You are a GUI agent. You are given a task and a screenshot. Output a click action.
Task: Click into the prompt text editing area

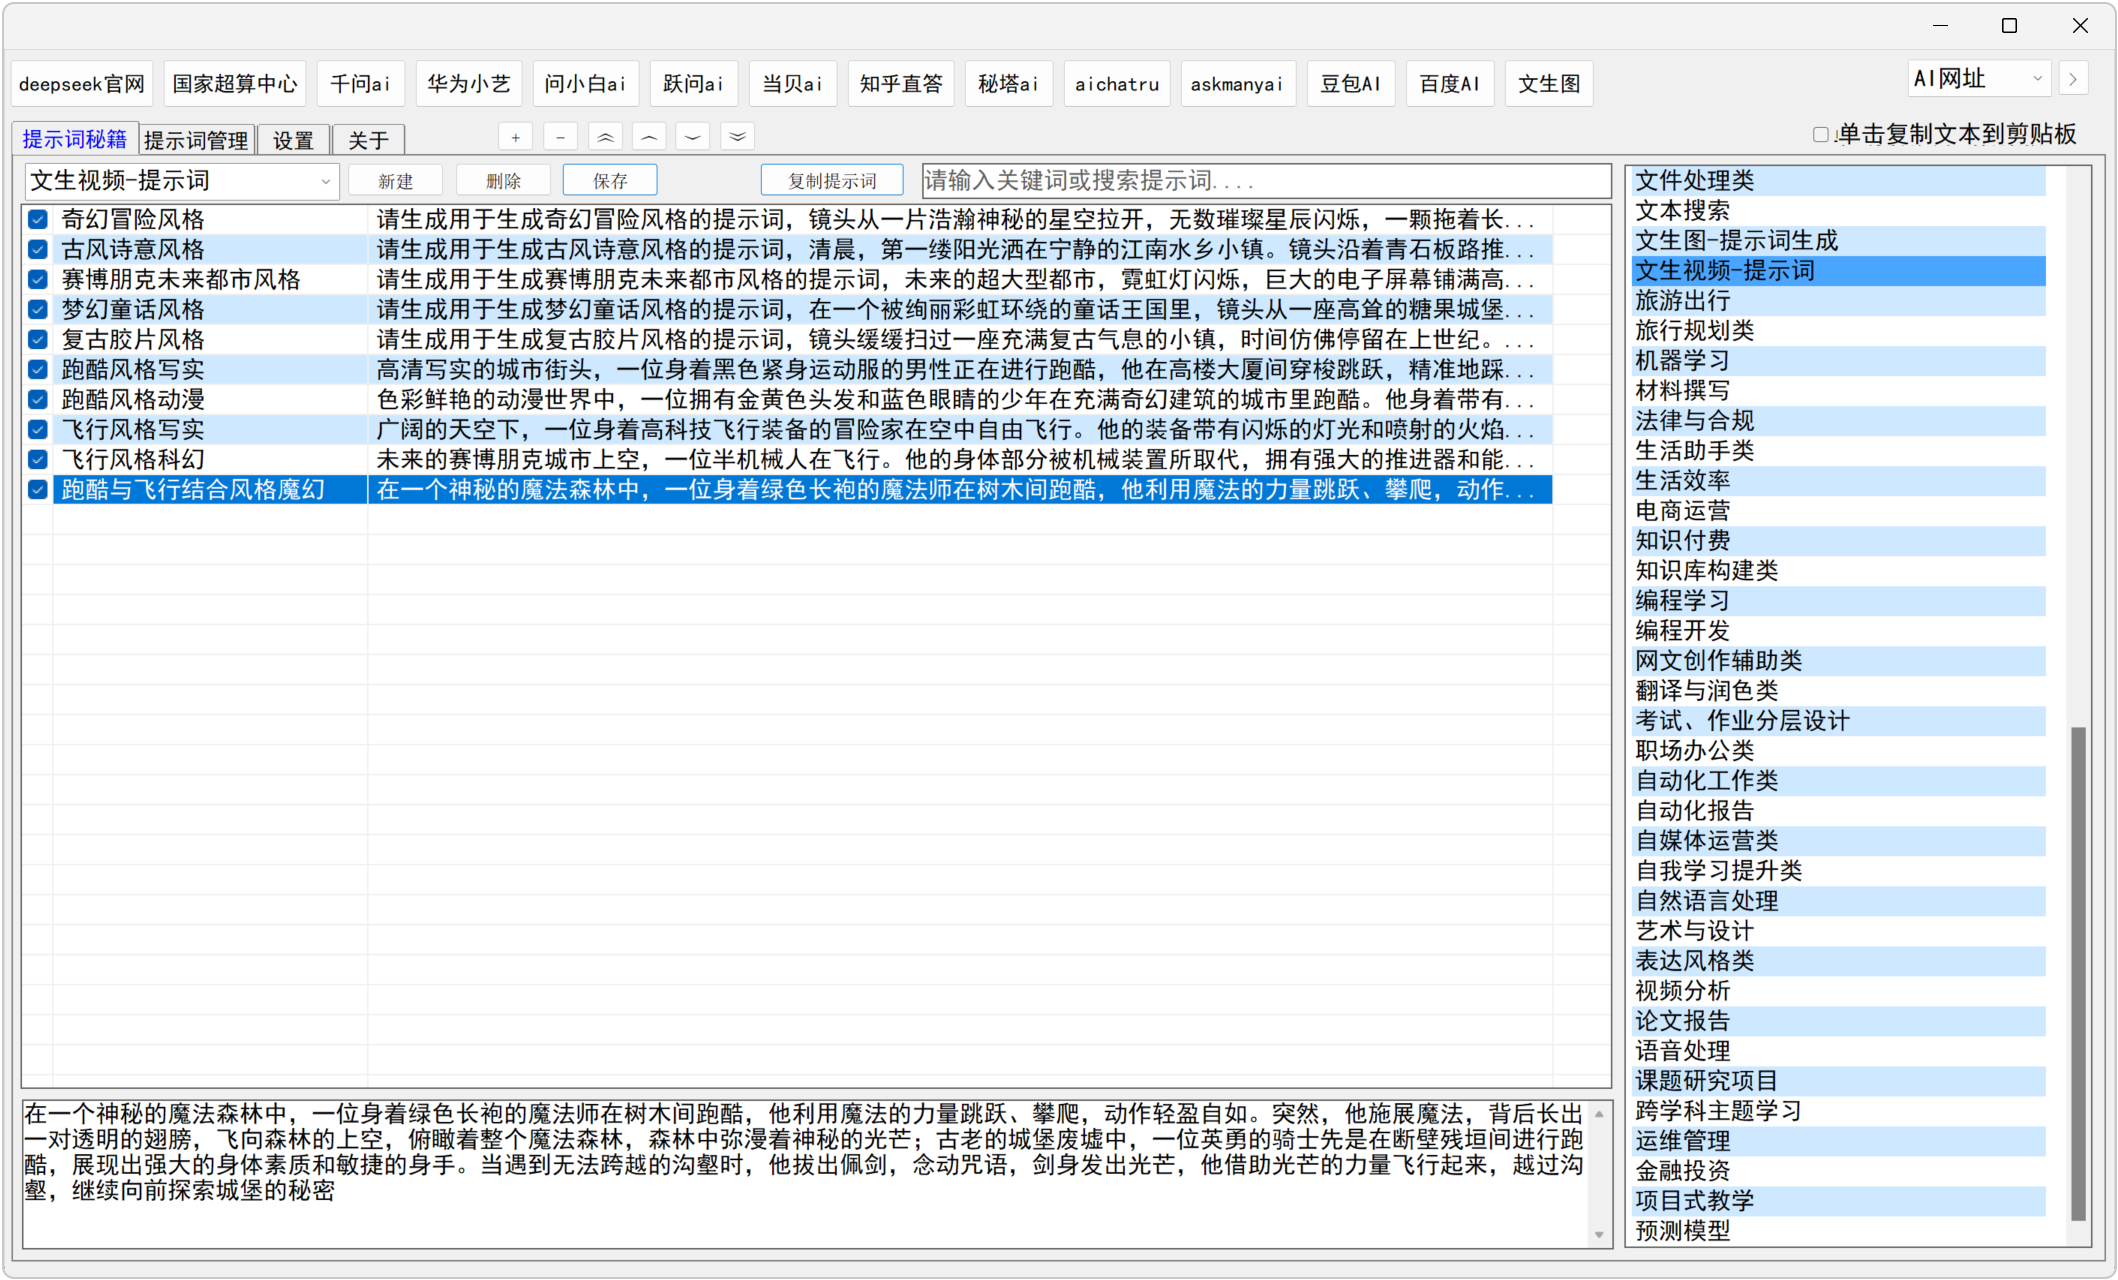tap(805, 1173)
